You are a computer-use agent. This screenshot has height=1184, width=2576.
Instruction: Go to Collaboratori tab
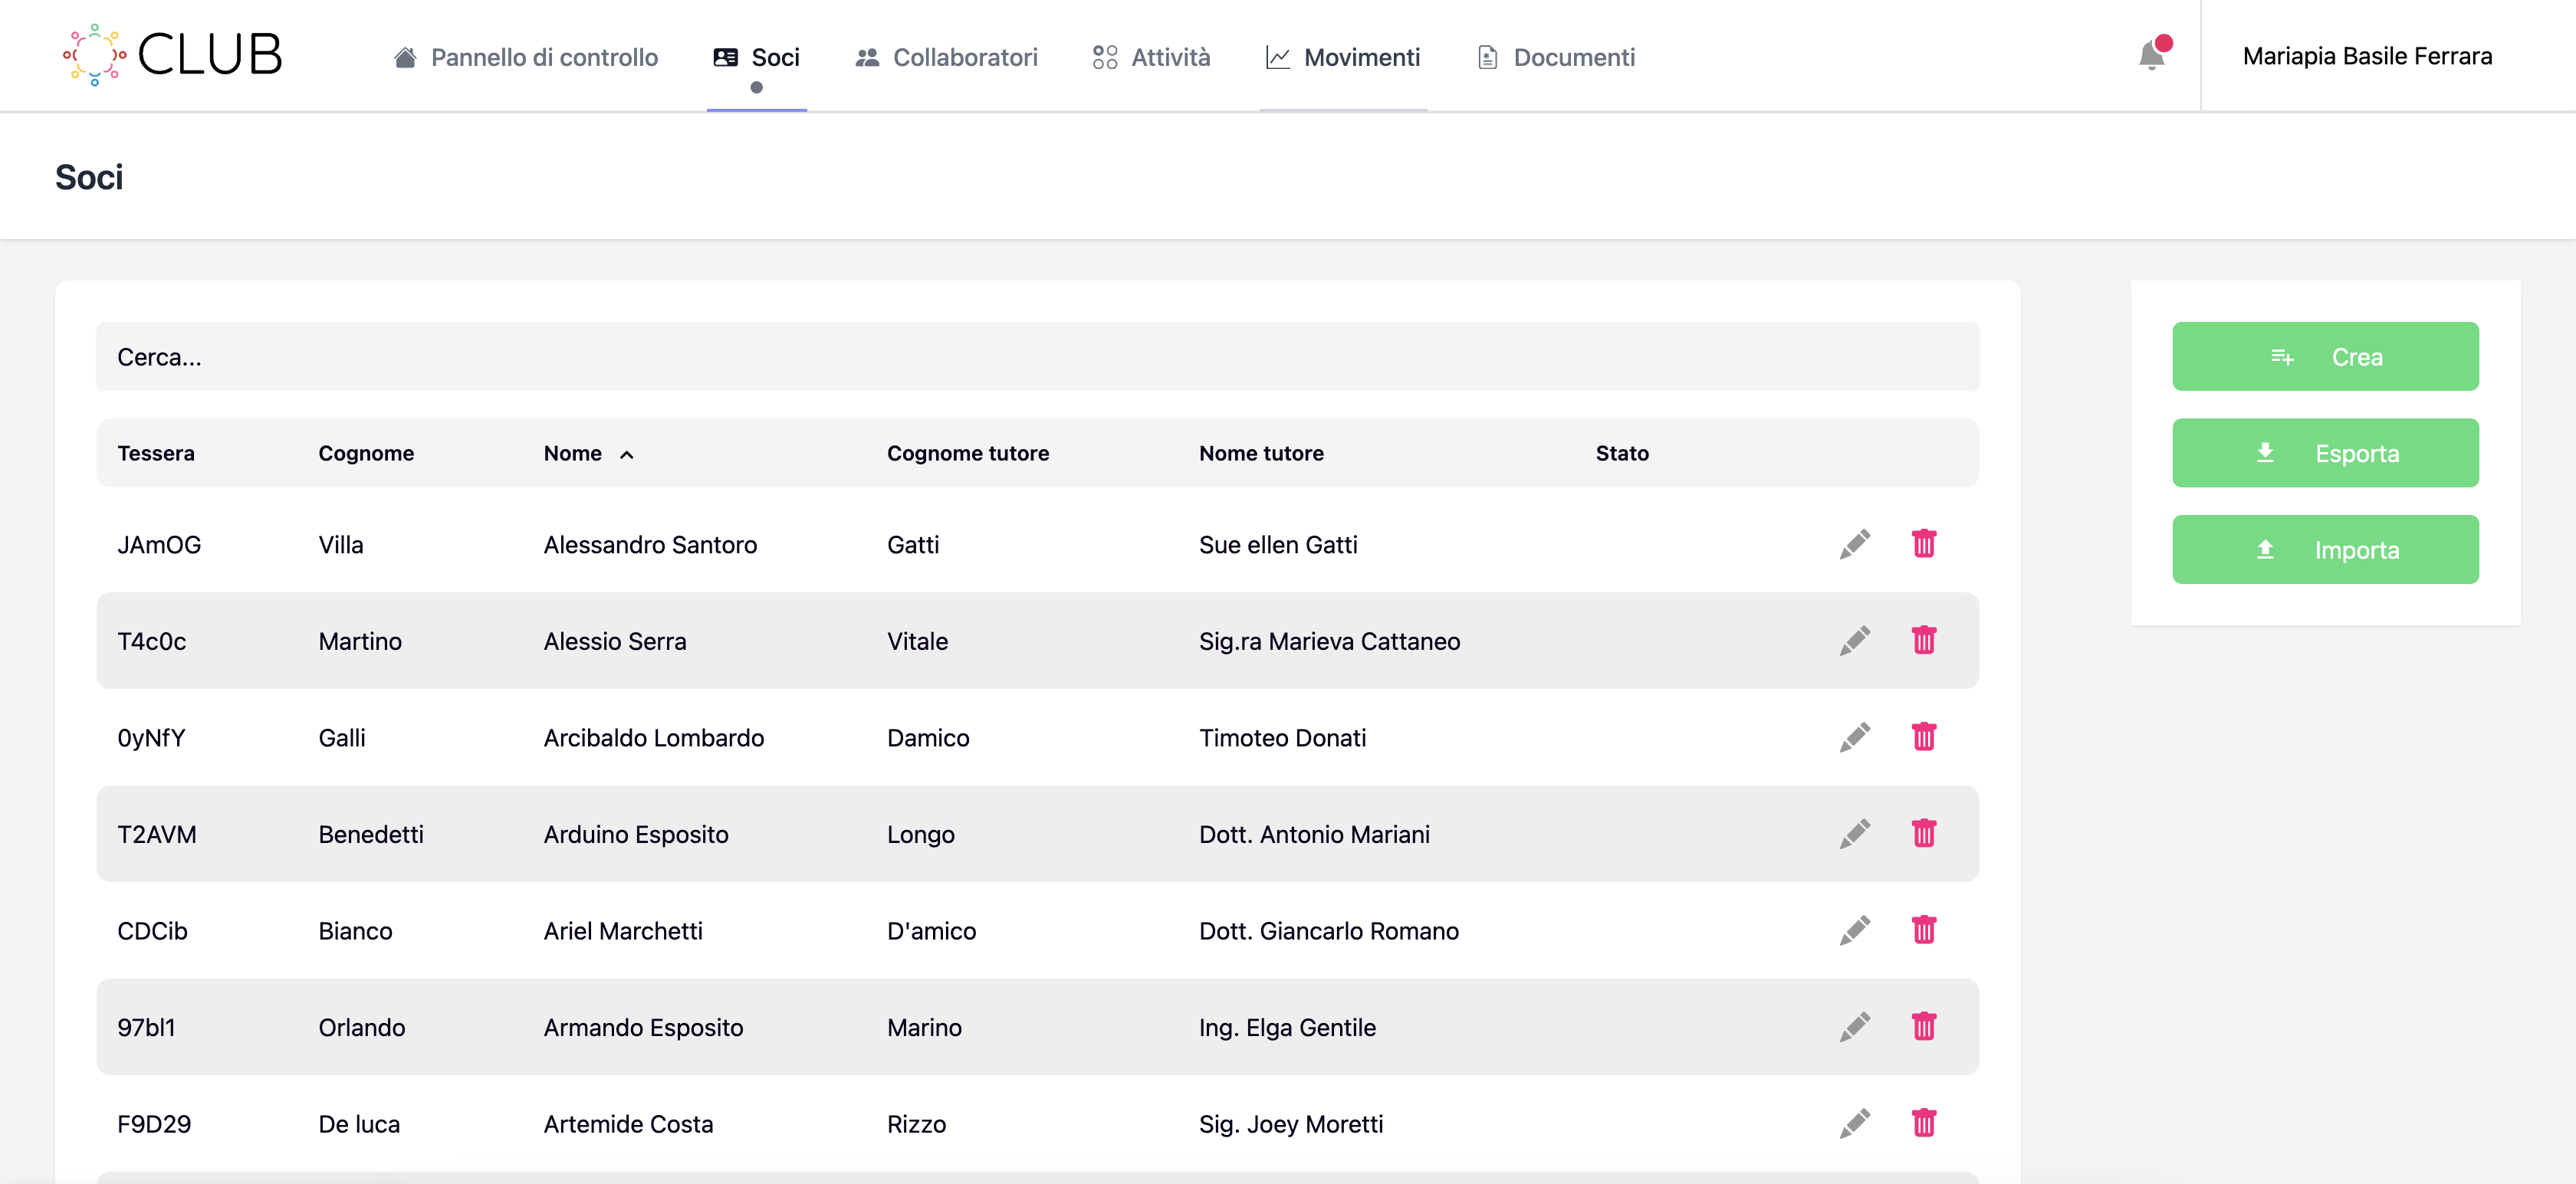[946, 57]
